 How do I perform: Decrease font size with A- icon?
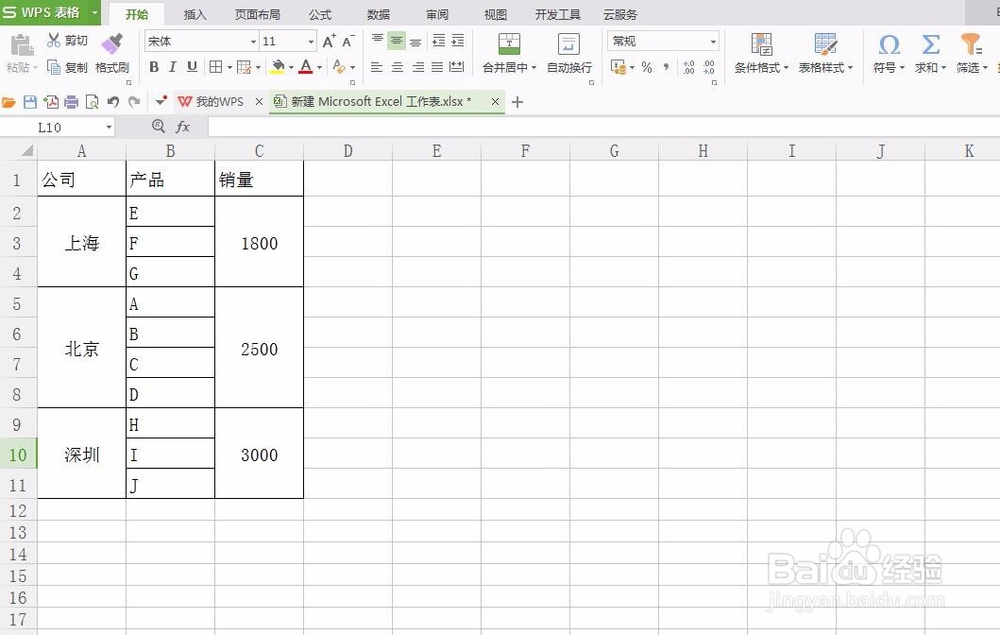[x=348, y=41]
